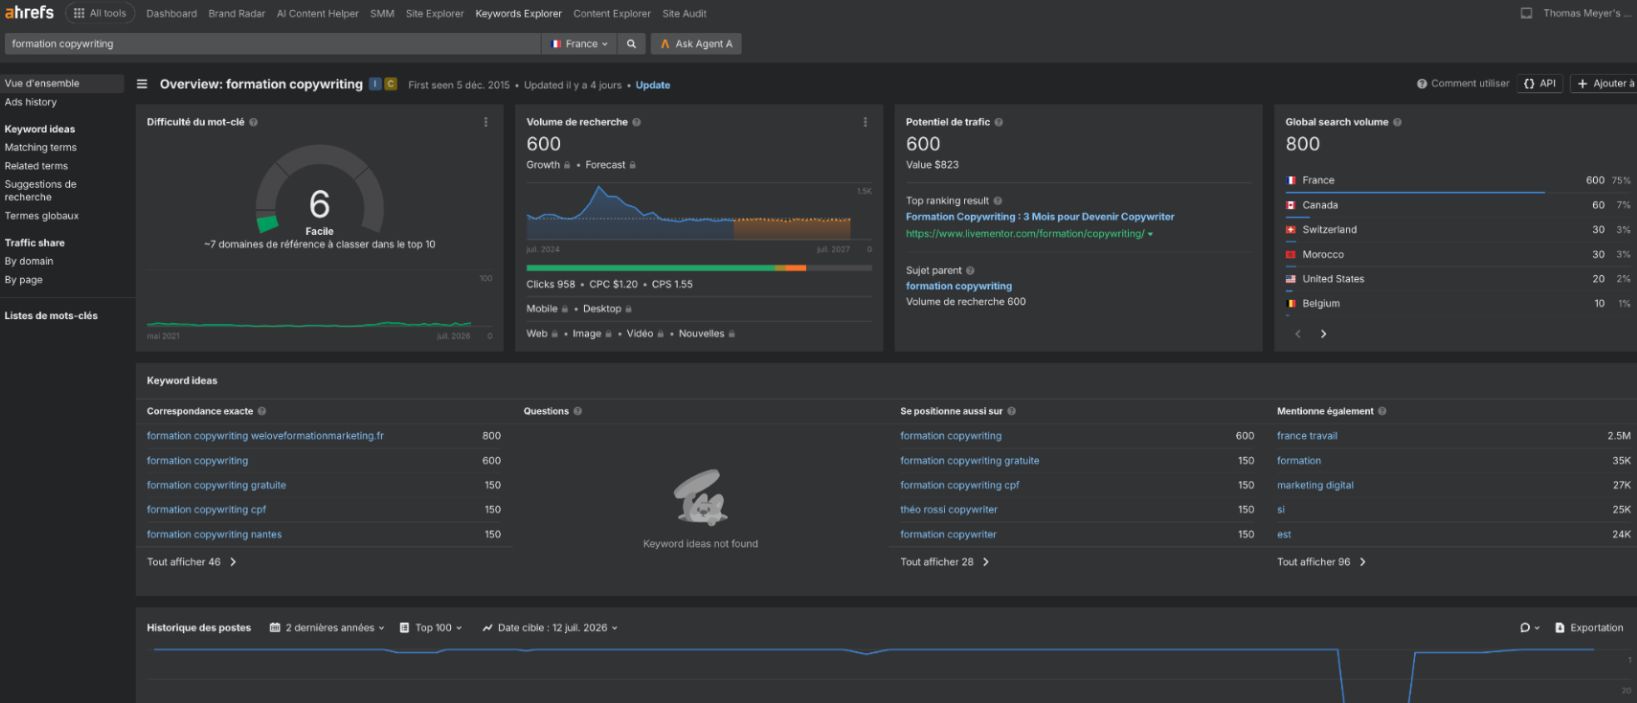Image resolution: width=1637 pixels, height=703 pixels.
Task: Click the Ajouter à button
Action: point(1604,84)
